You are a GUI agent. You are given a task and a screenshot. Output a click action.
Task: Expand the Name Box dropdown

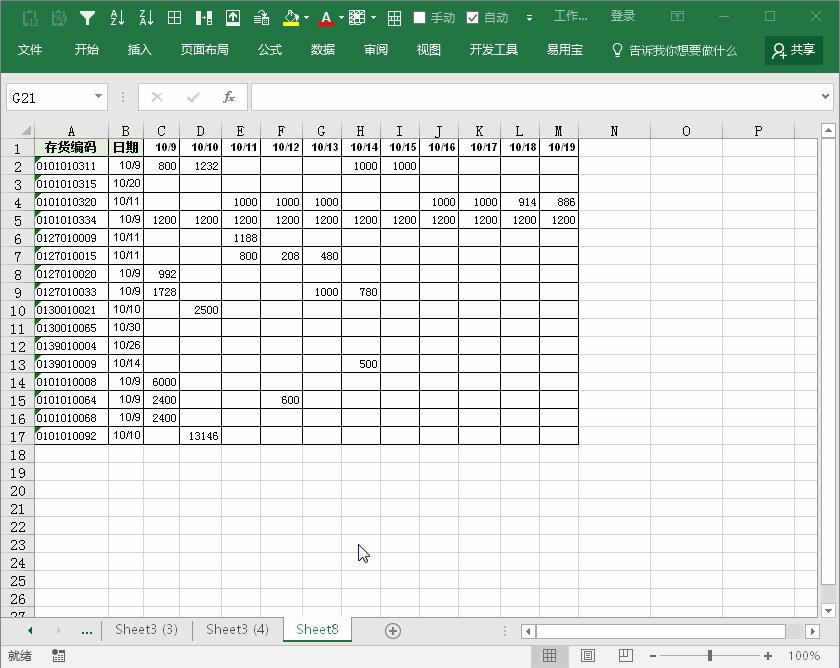point(98,97)
